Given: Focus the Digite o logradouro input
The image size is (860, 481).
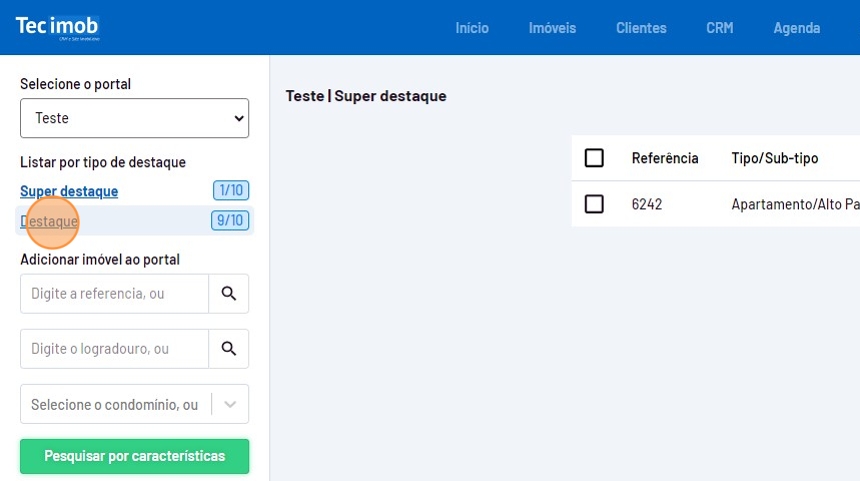Looking at the screenshot, I should coord(114,349).
